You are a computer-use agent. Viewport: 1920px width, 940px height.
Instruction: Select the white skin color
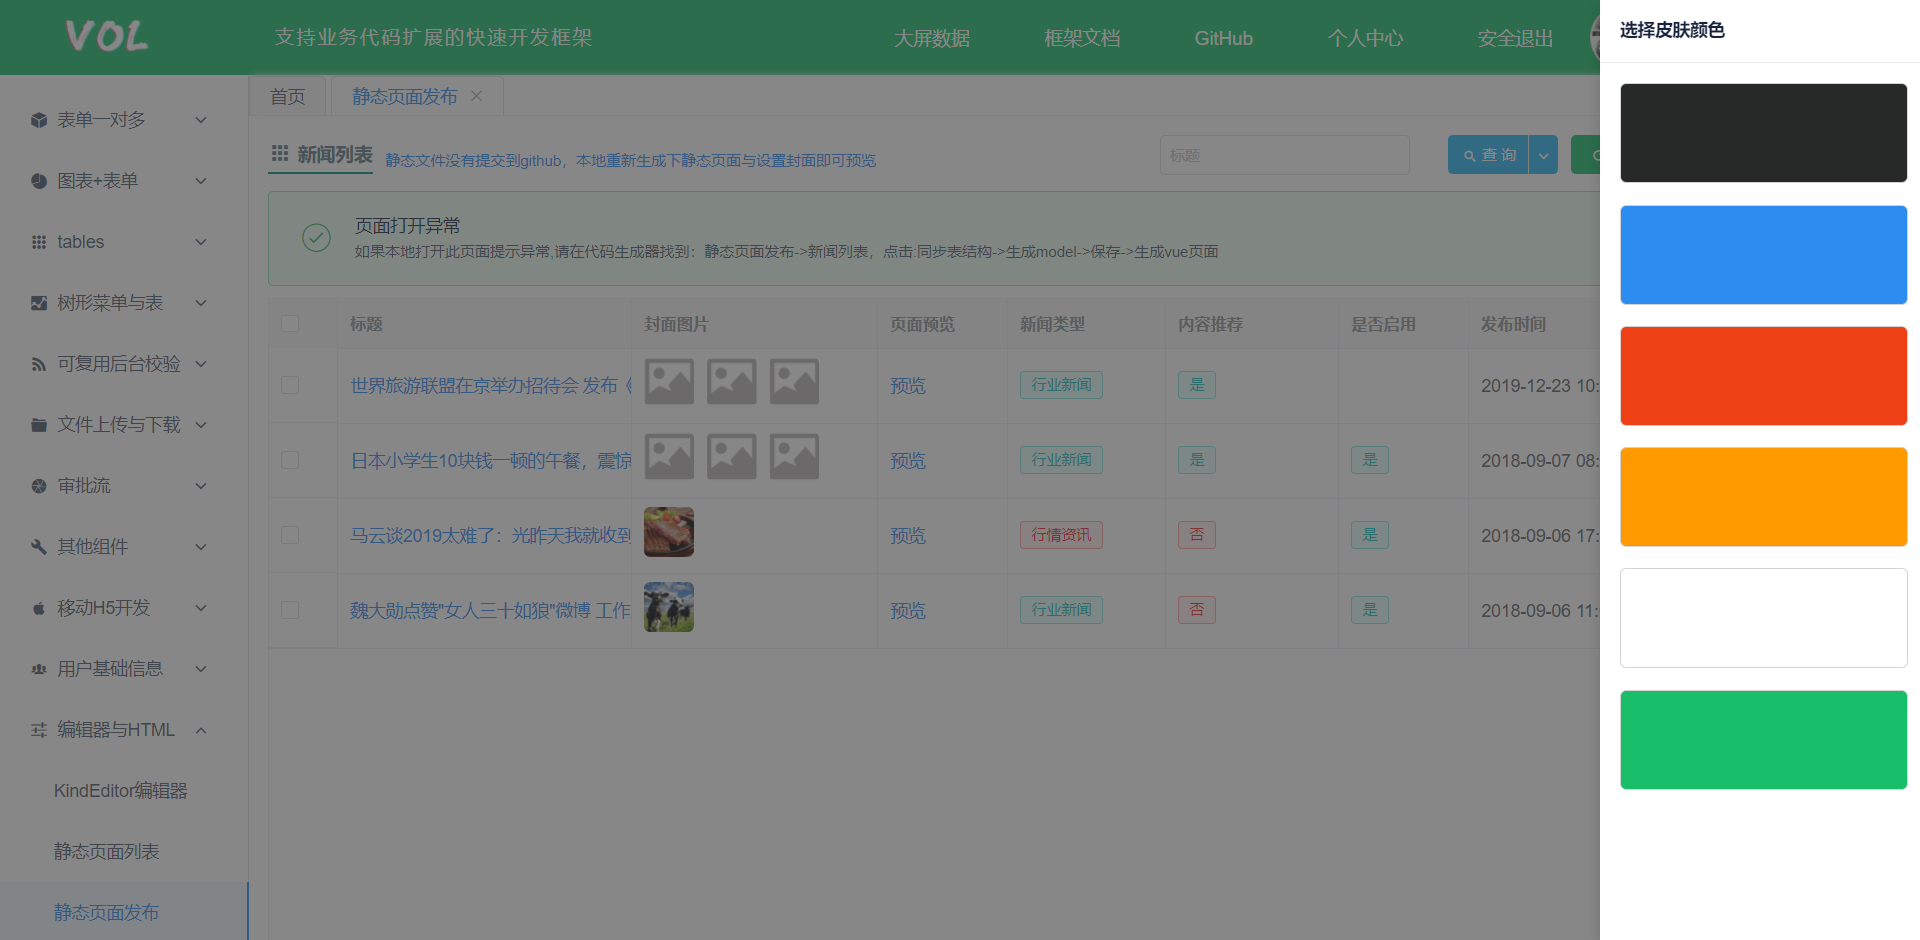point(1764,618)
